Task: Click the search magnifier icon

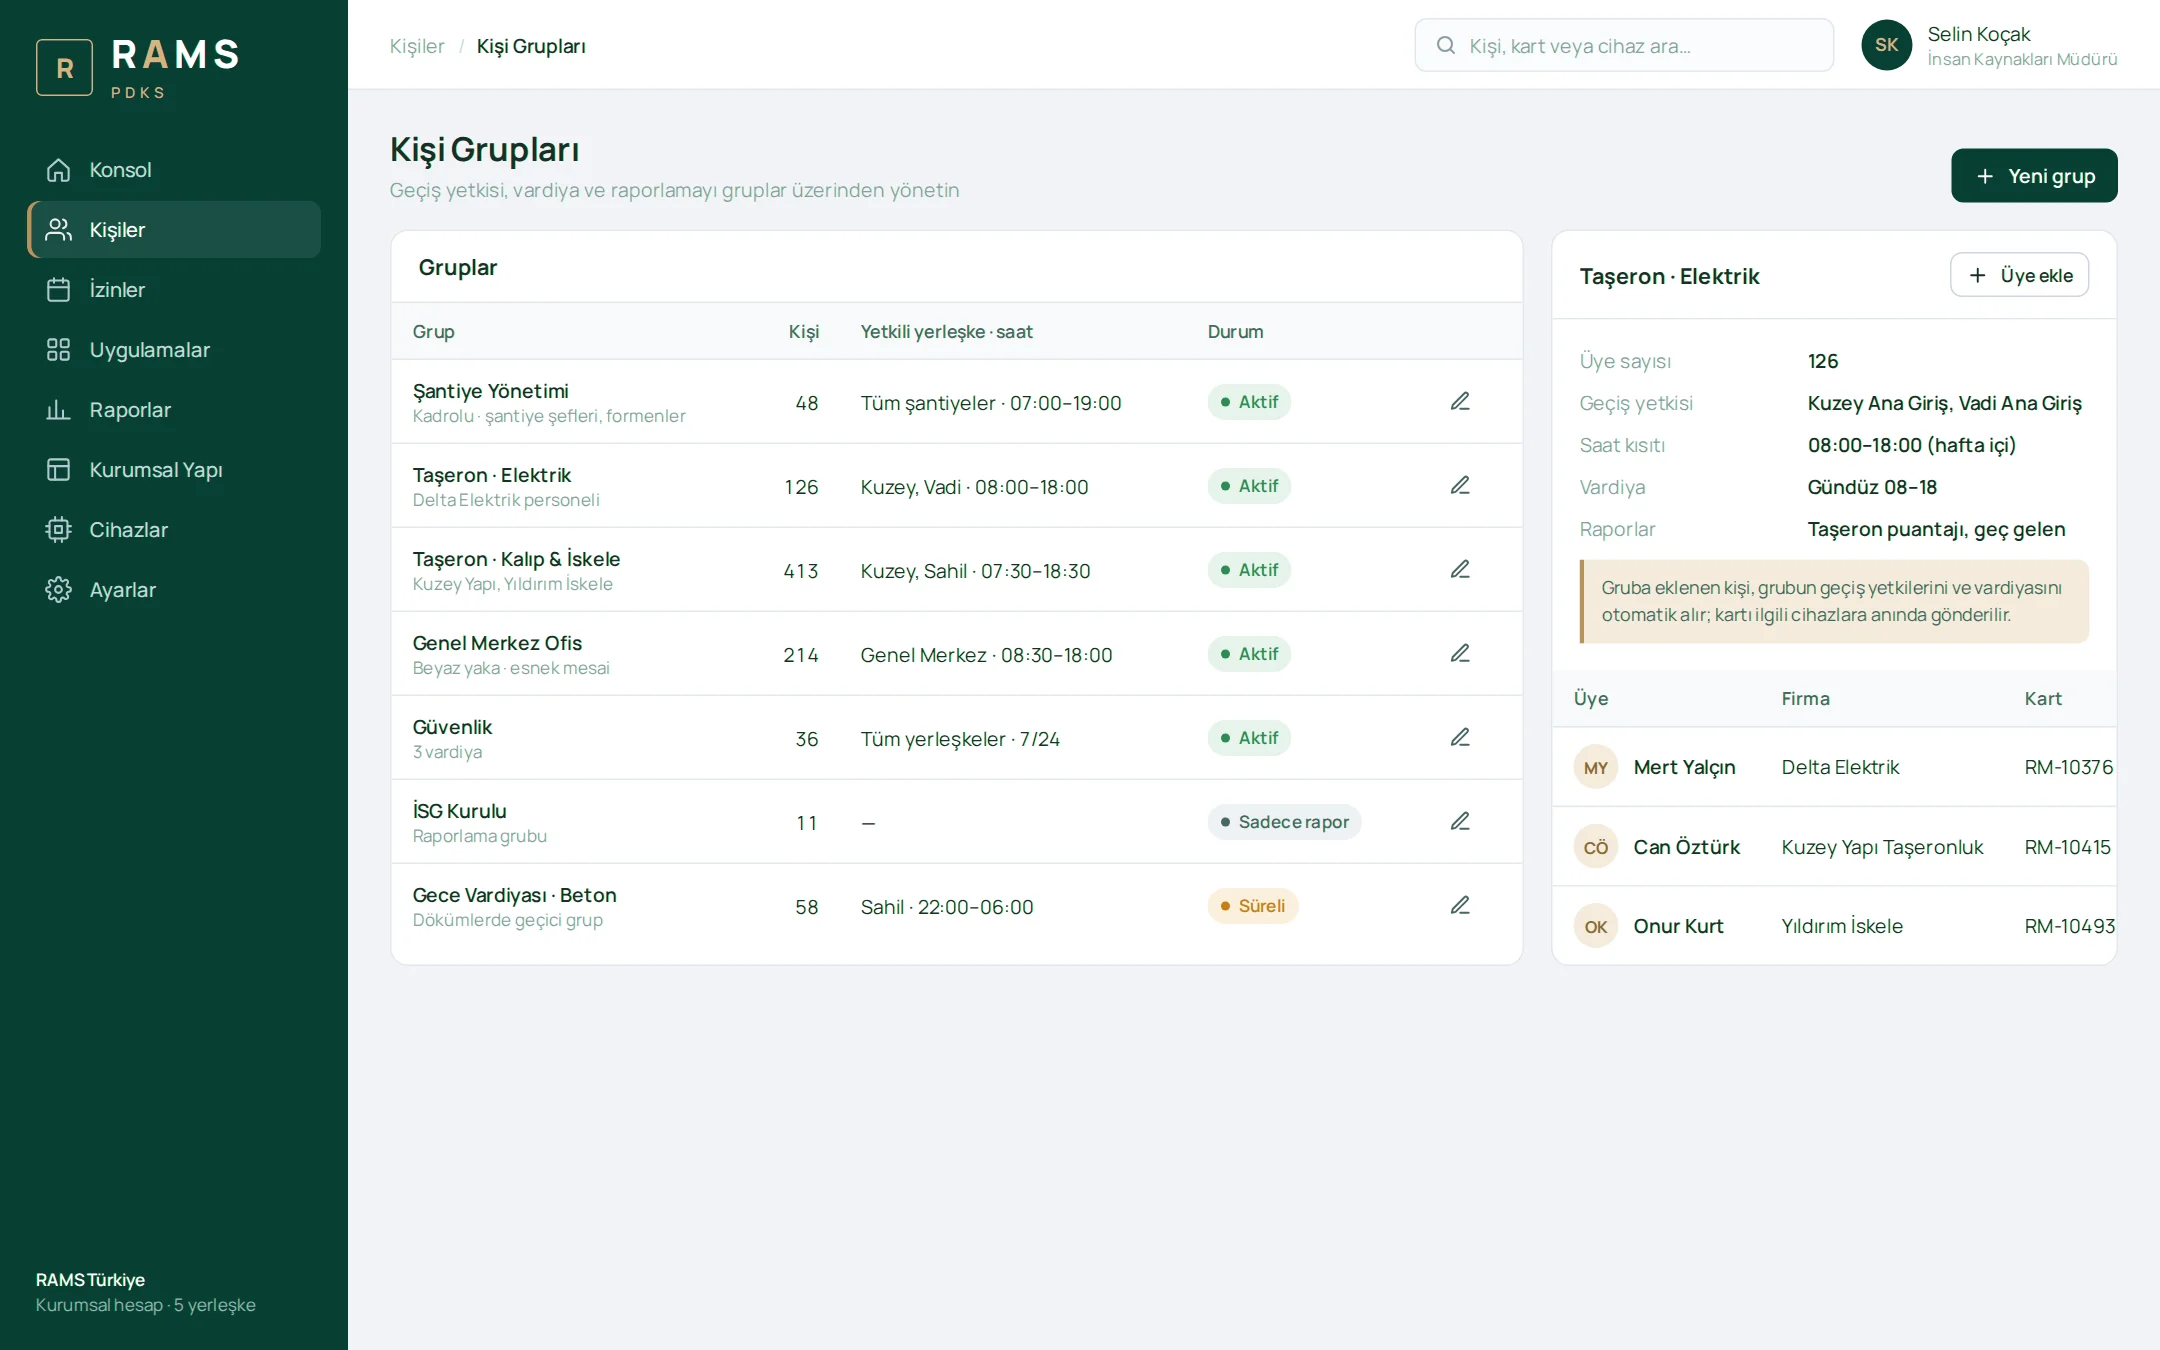Action: [x=1446, y=45]
